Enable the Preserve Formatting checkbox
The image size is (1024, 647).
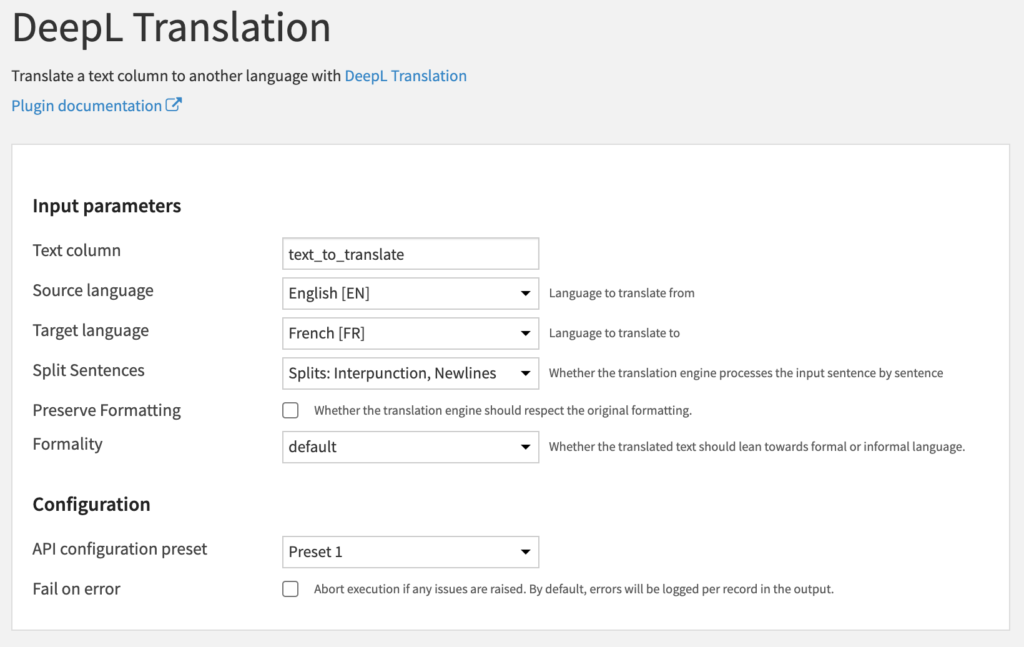pyautogui.click(x=290, y=410)
